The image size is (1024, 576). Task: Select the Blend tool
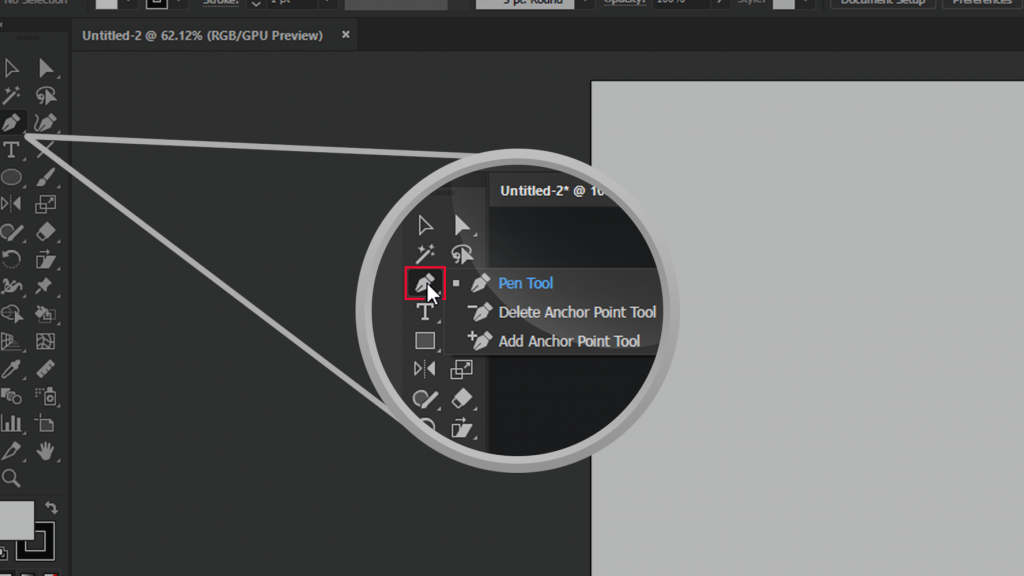click(x=12, y=396)
